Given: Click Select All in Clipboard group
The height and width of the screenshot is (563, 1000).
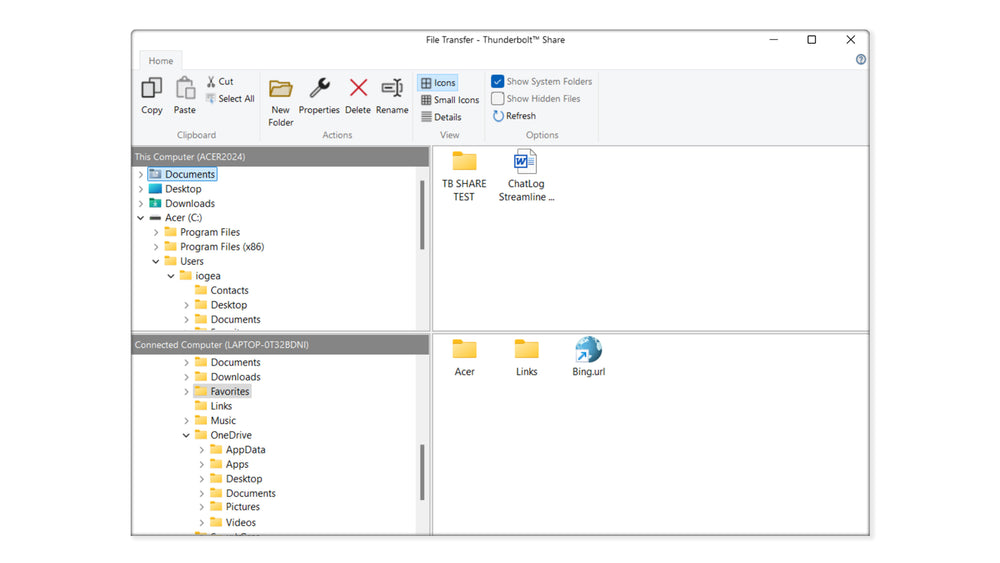Looking at the screenshot, I should click(x=230, y=99).
